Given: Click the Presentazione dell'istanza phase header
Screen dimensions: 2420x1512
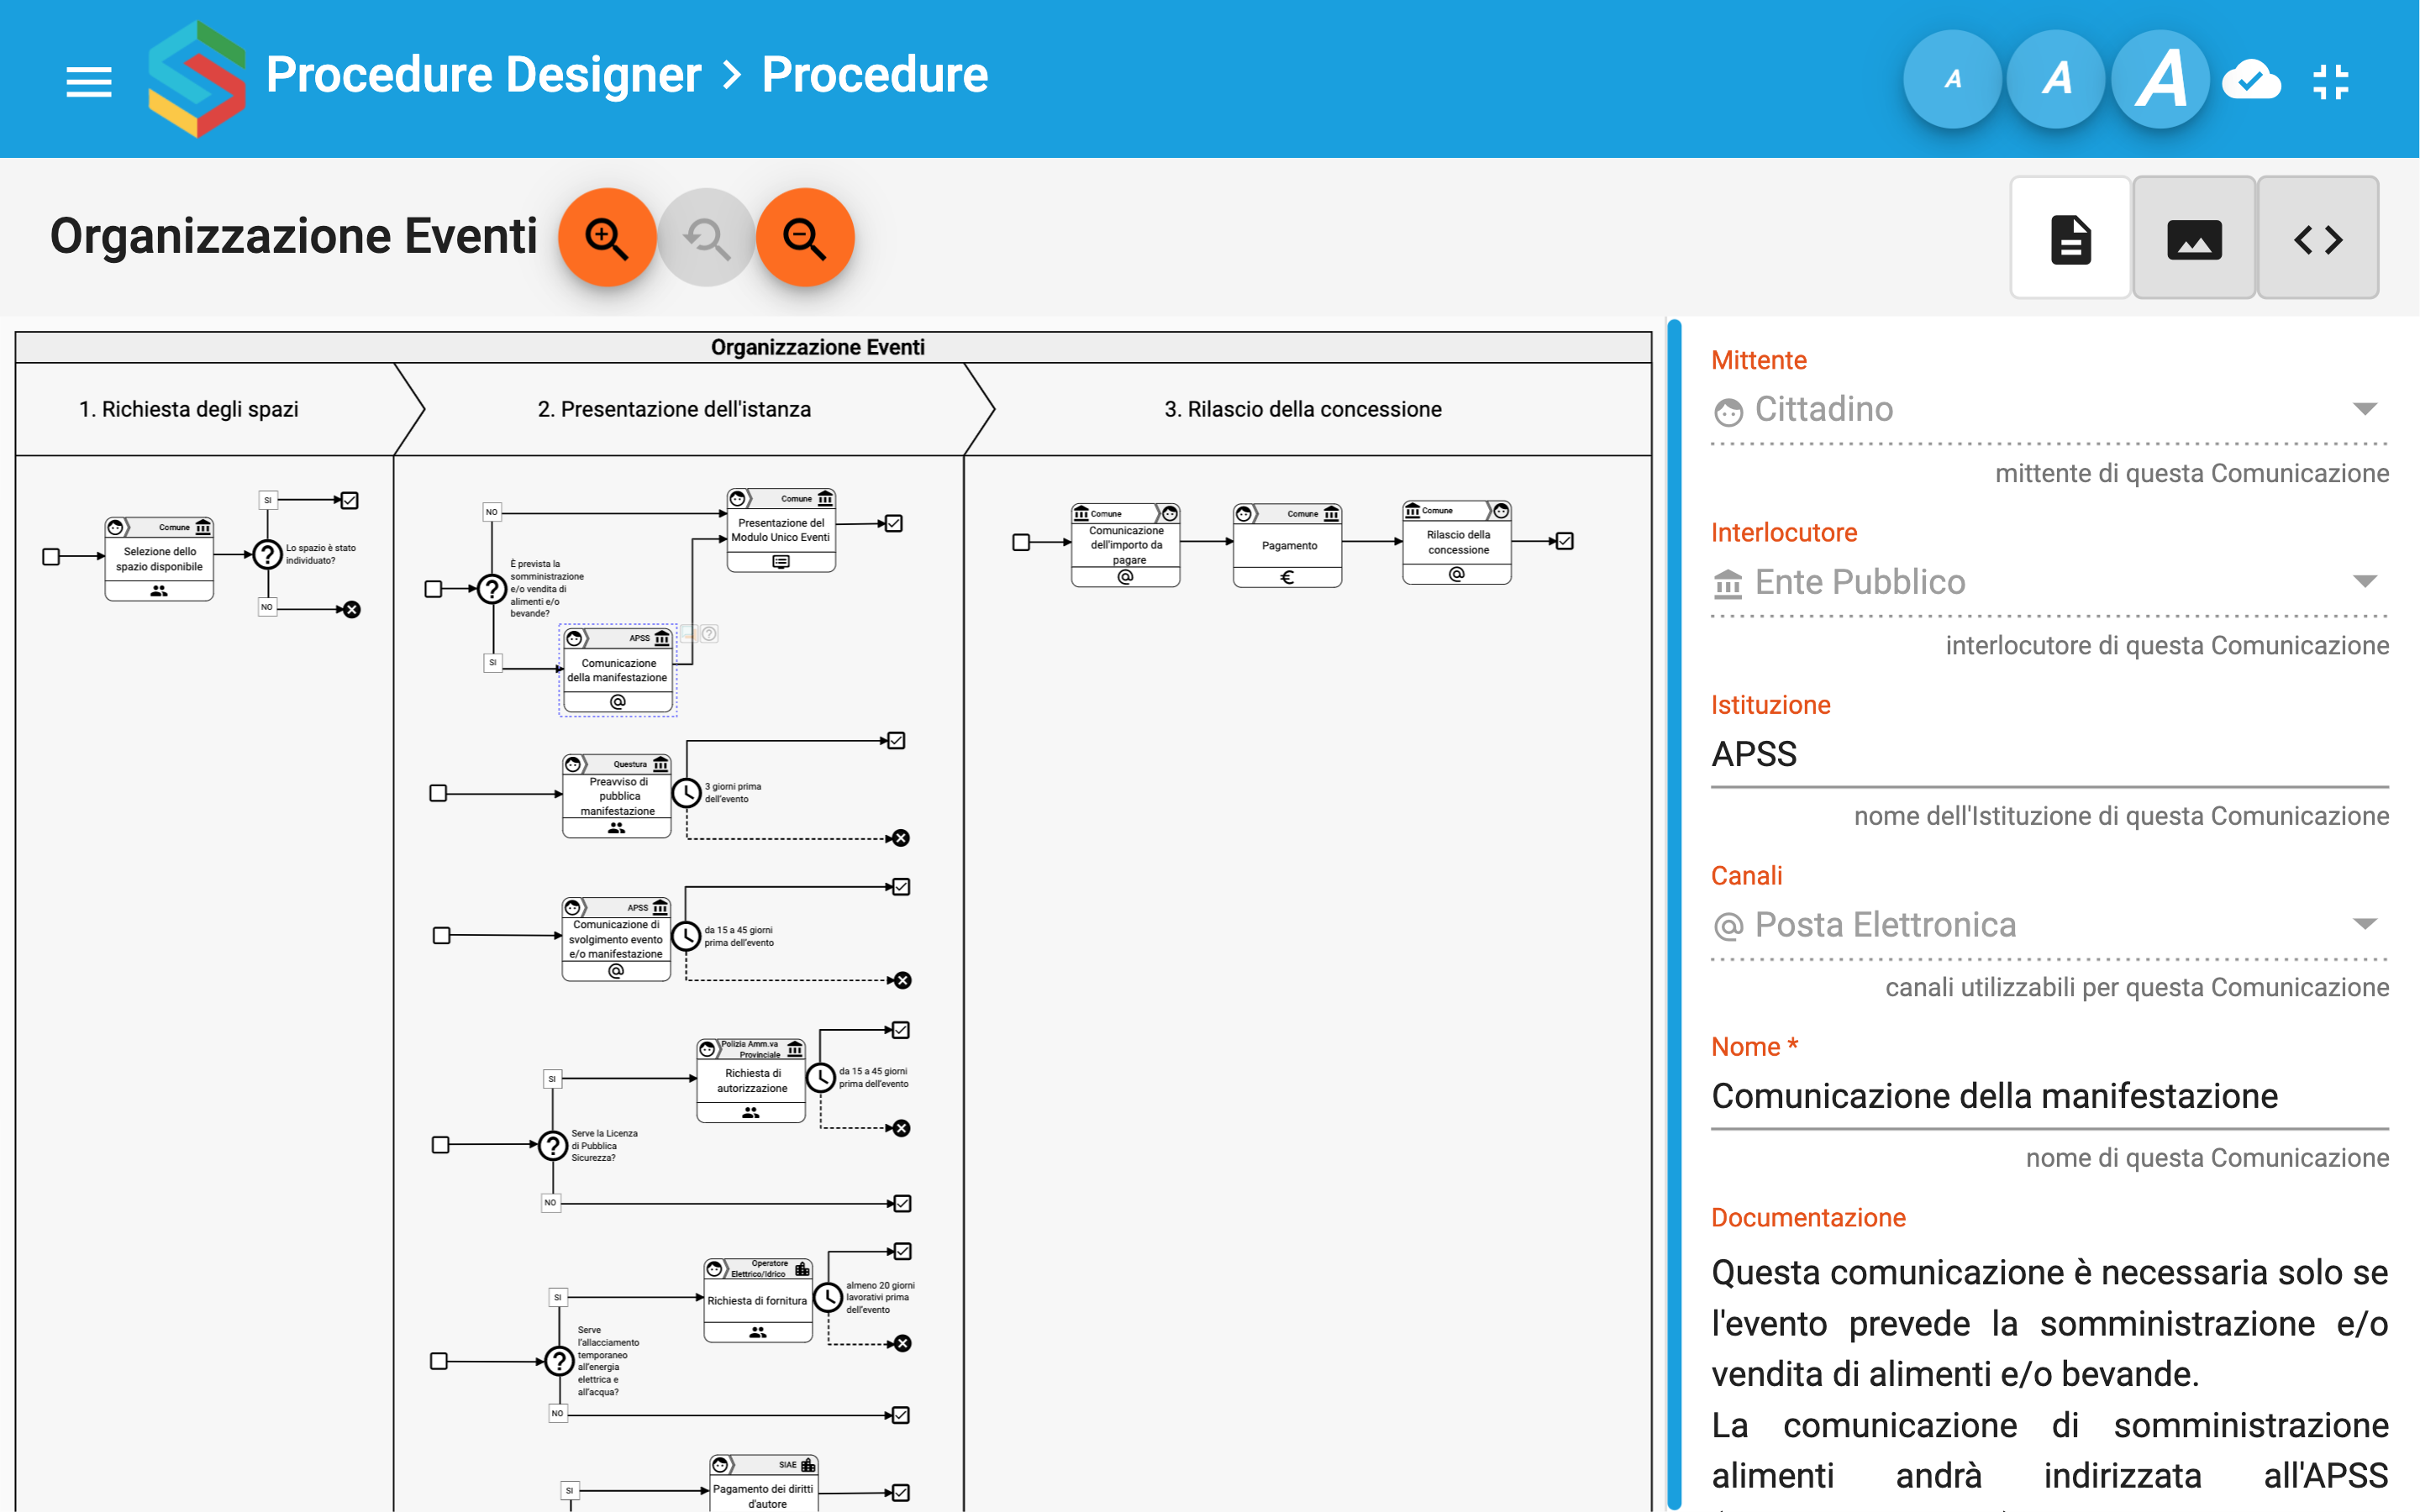Looking at the screenshot, I should [x=674, y=409].
